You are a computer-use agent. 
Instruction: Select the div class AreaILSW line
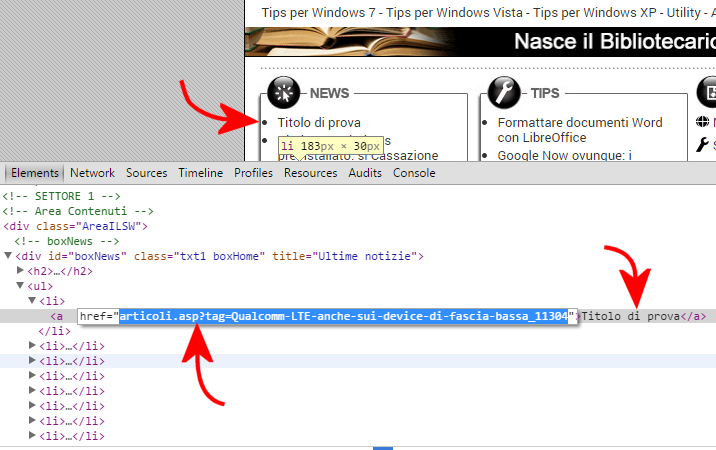click(75, 226)
